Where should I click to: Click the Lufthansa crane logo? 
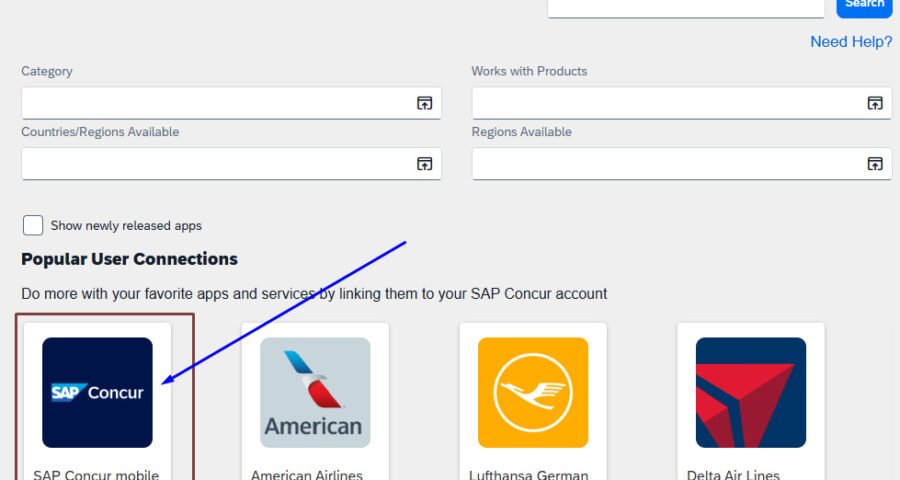pyautogui.click(x=533, y=393)
